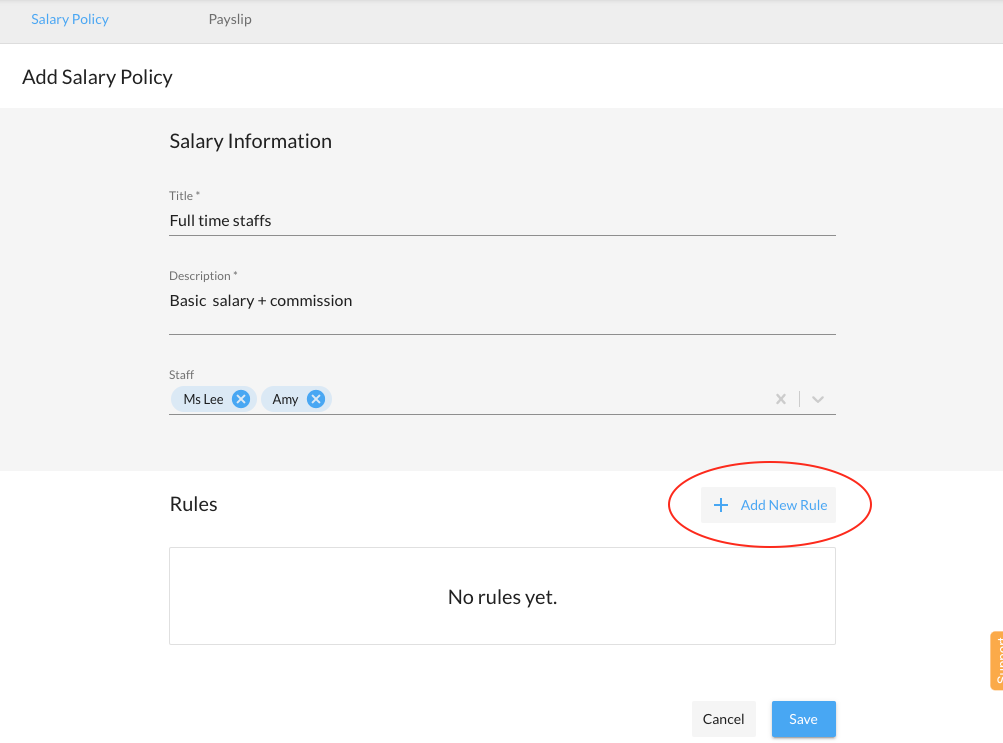Click the Add Salary Policy page title
1003x743 pixels.
click(x=98, y=77)
